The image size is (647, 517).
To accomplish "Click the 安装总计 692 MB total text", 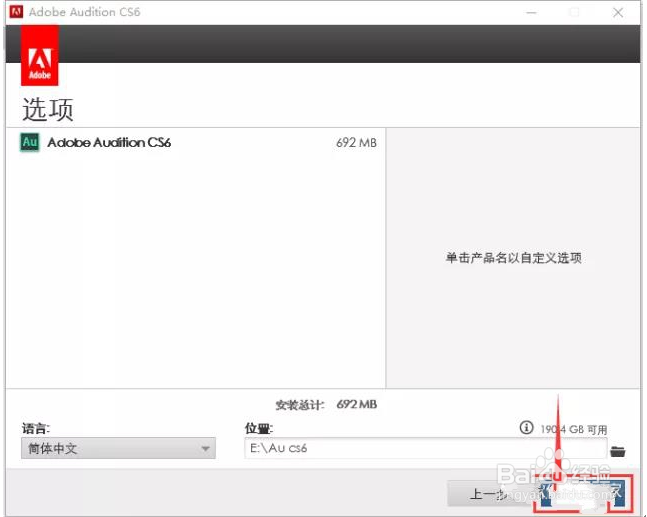I will tap(326, 405).
